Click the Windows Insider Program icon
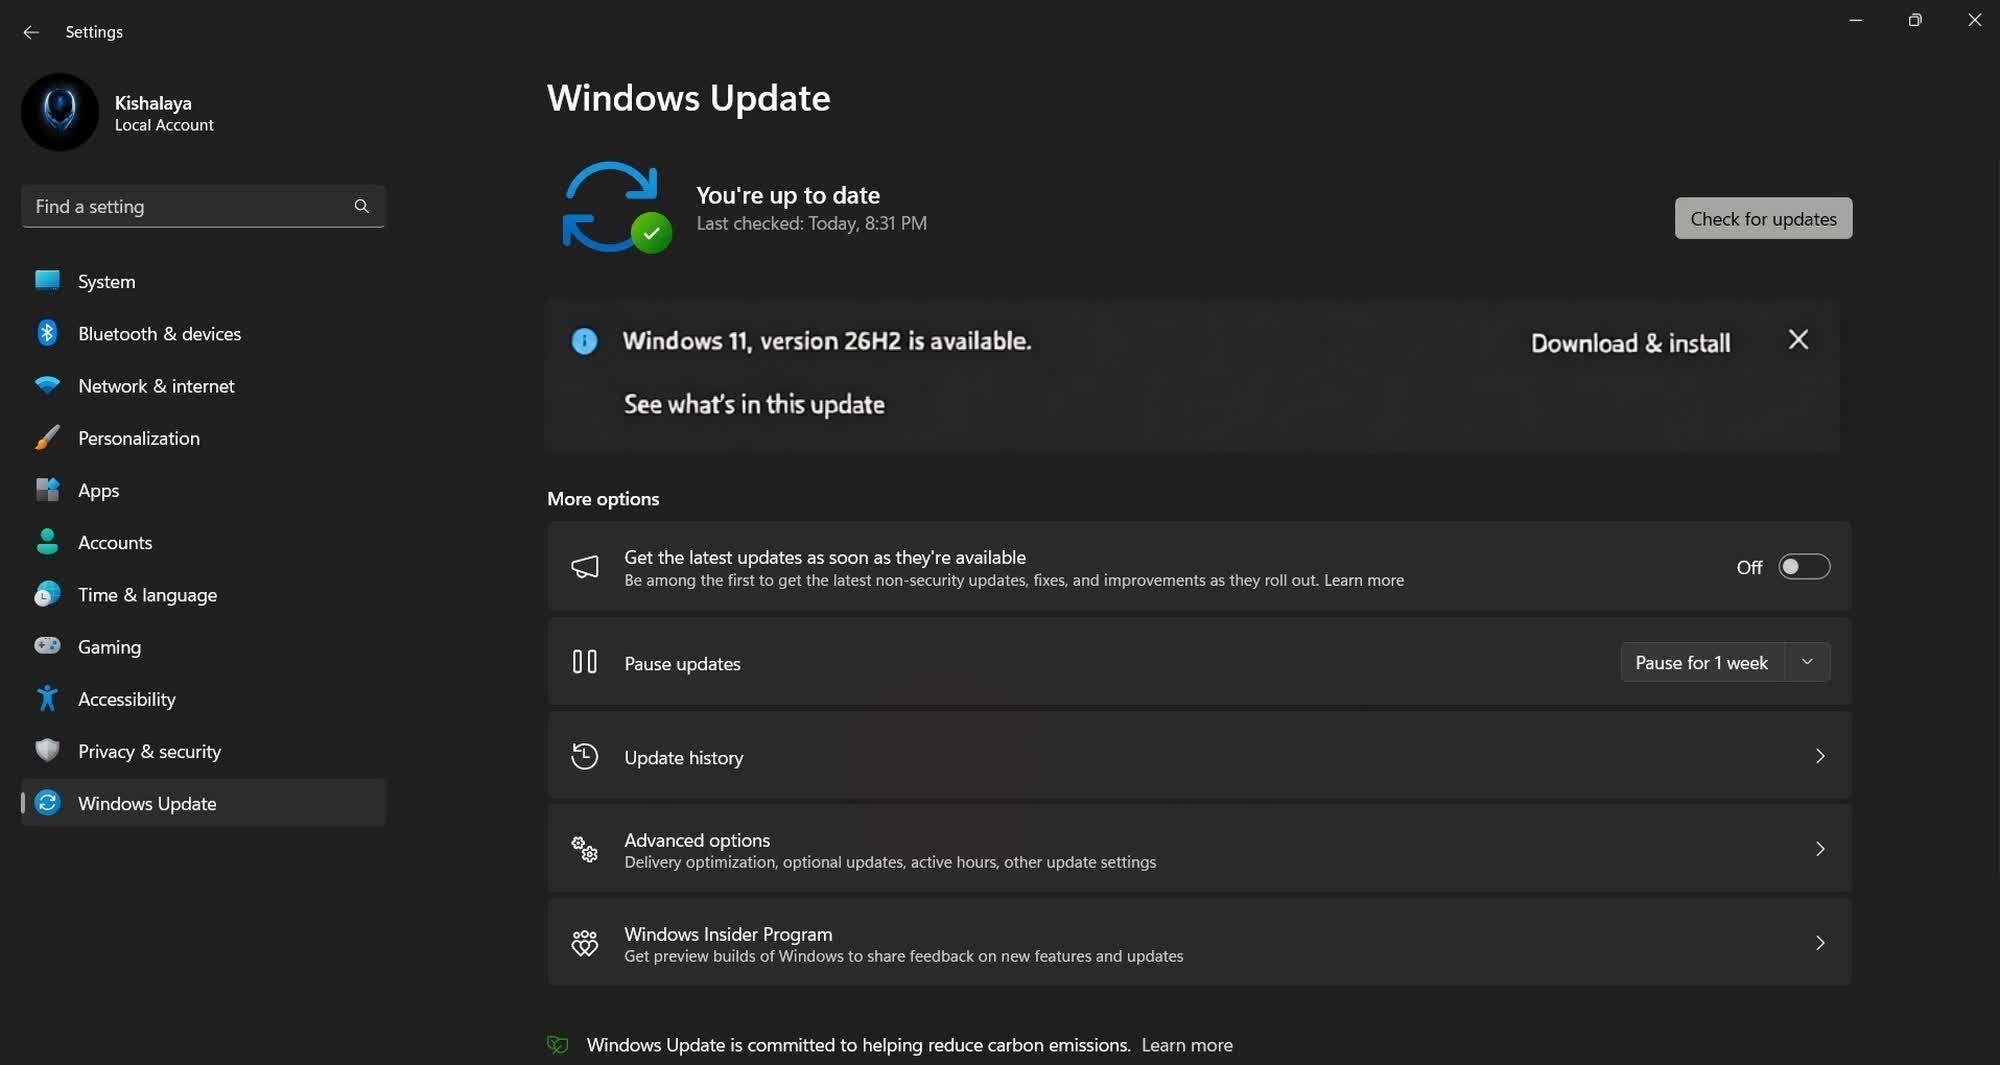2000x1065 pixels. pyautogui.click(x=585, y=943)
